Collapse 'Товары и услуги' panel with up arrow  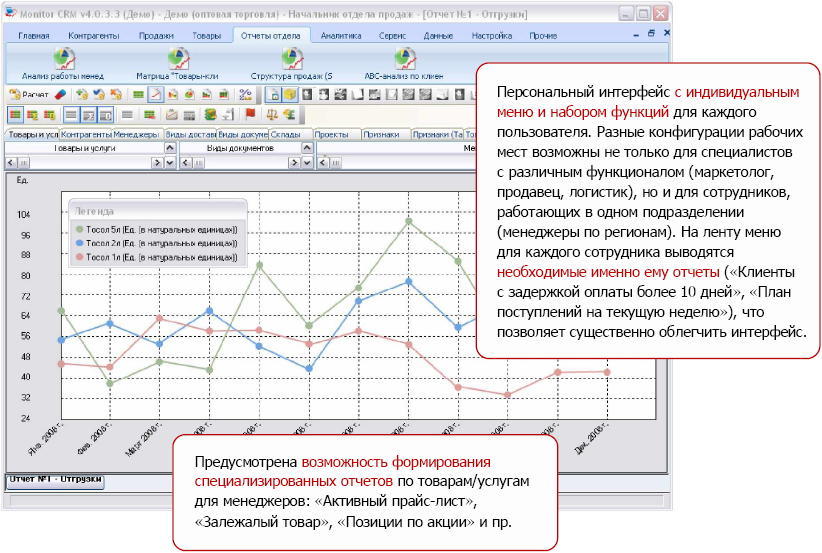pos(170,148)
